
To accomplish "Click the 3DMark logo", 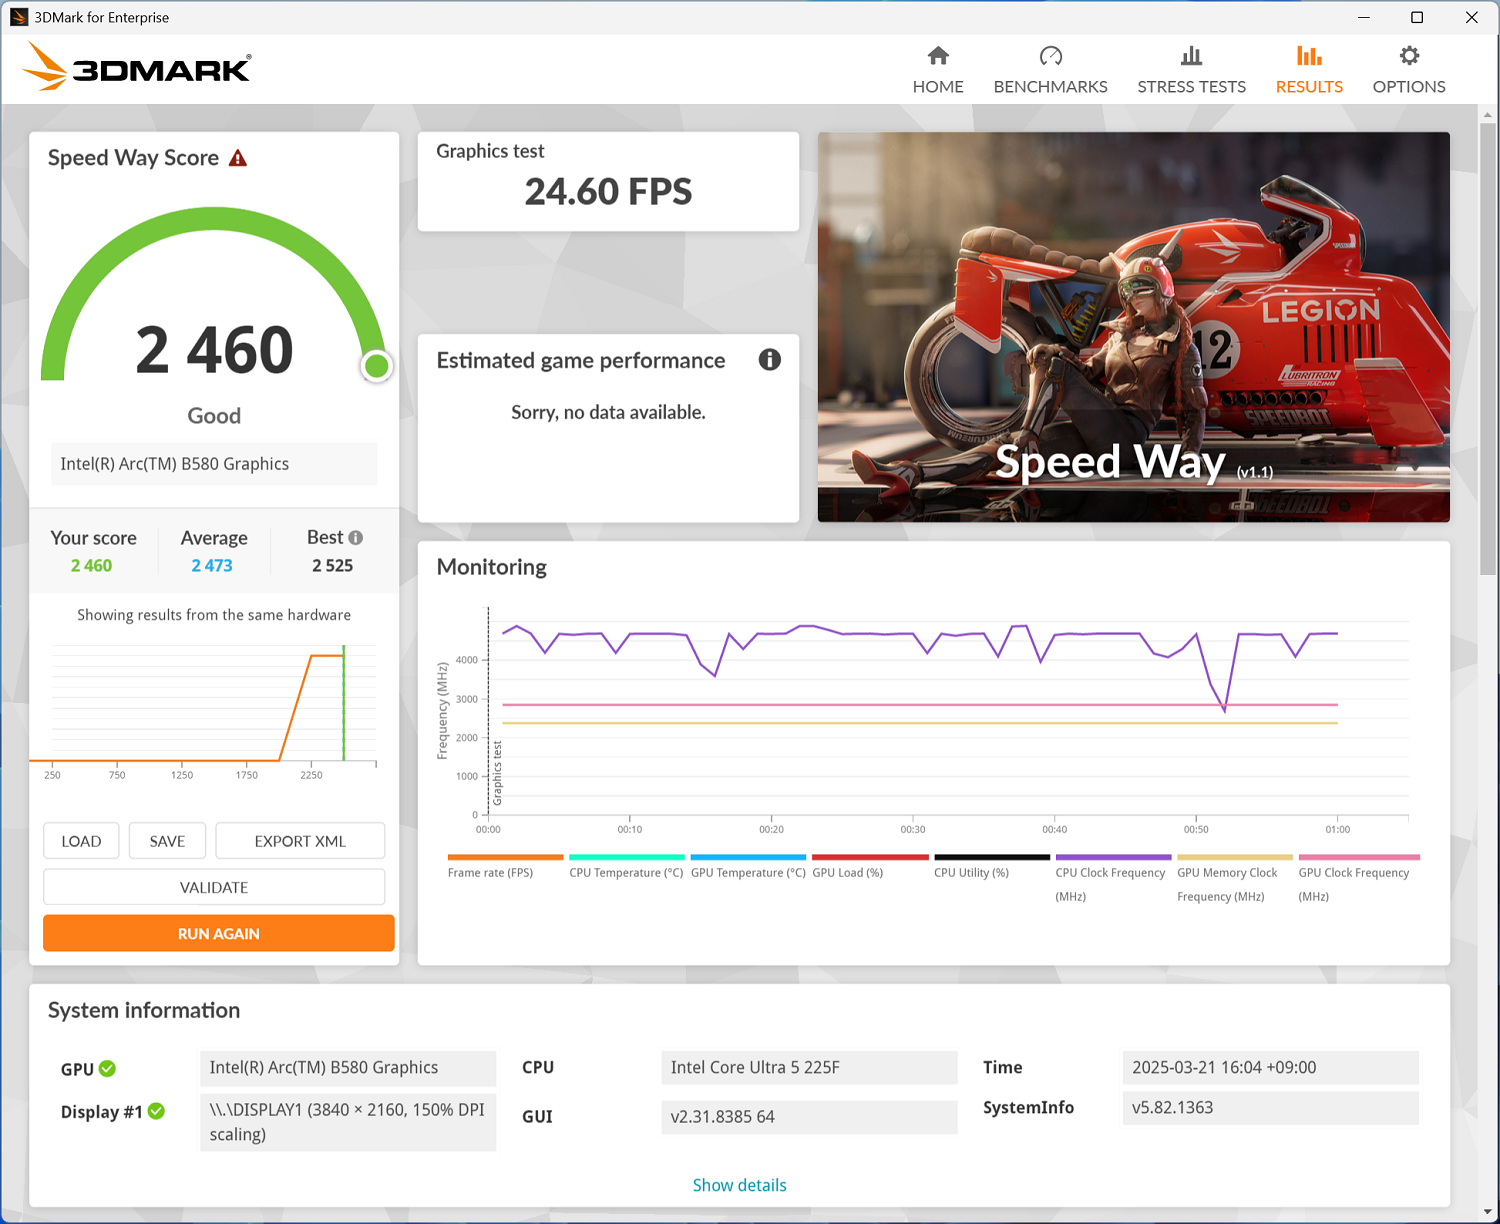I will tap(137, 67).
